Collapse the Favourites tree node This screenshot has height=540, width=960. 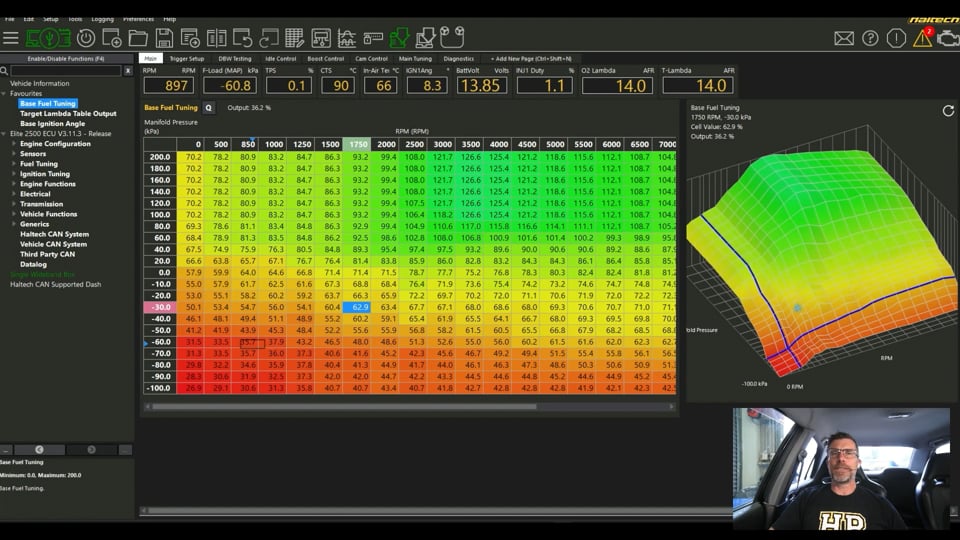tap(4, 94)
